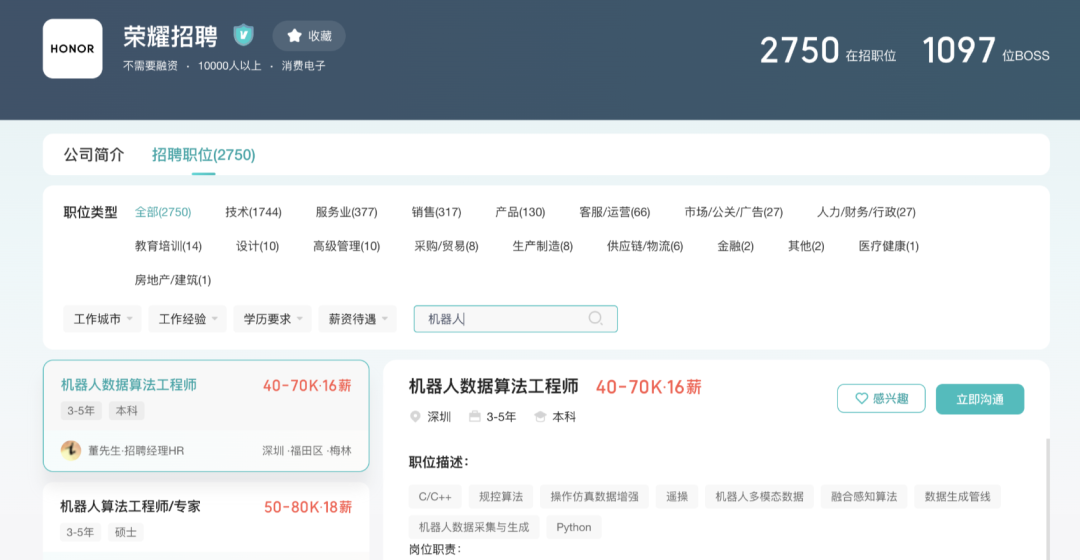
Task: Filter by 服务业(377) job type
Action: click(346, 212)
